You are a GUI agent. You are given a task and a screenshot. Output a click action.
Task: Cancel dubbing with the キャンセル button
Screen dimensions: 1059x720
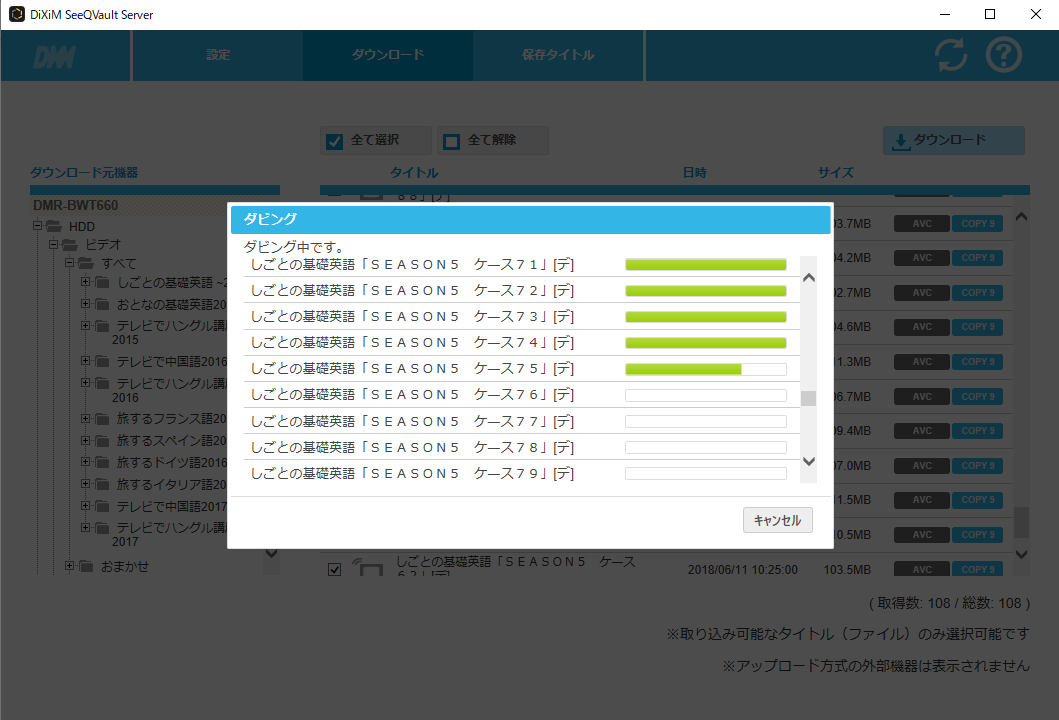[x=777, y=521]
